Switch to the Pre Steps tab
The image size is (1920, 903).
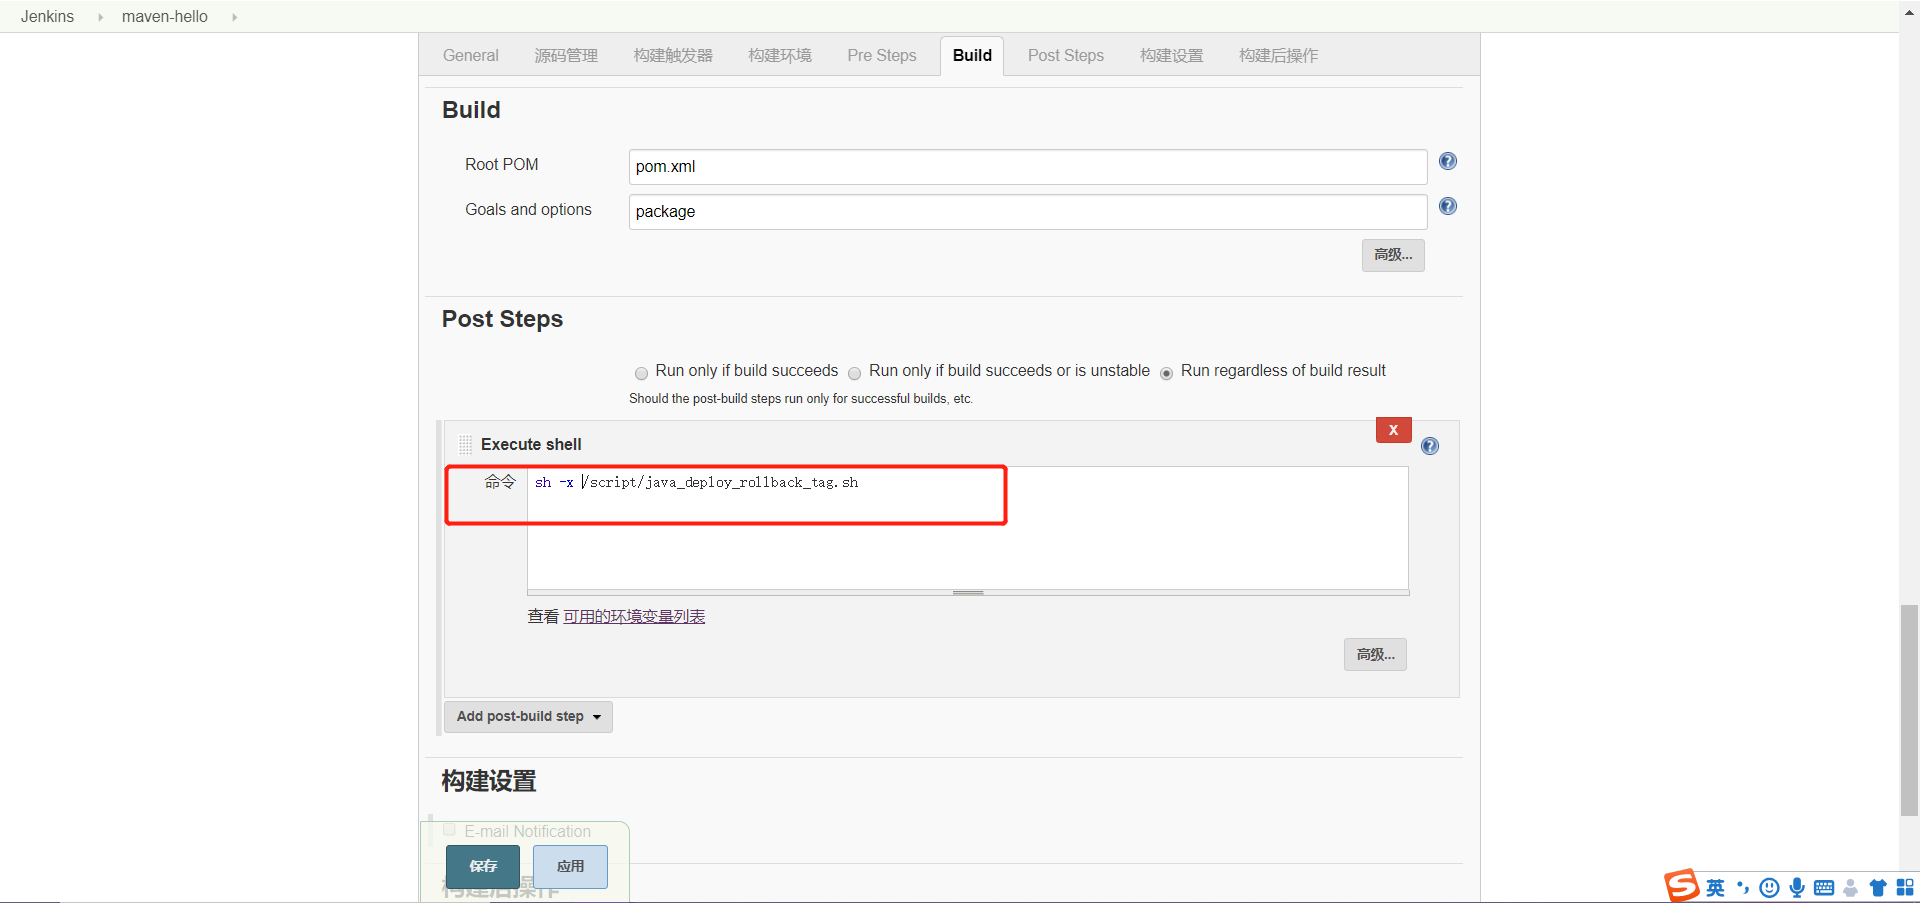[882, 56]
